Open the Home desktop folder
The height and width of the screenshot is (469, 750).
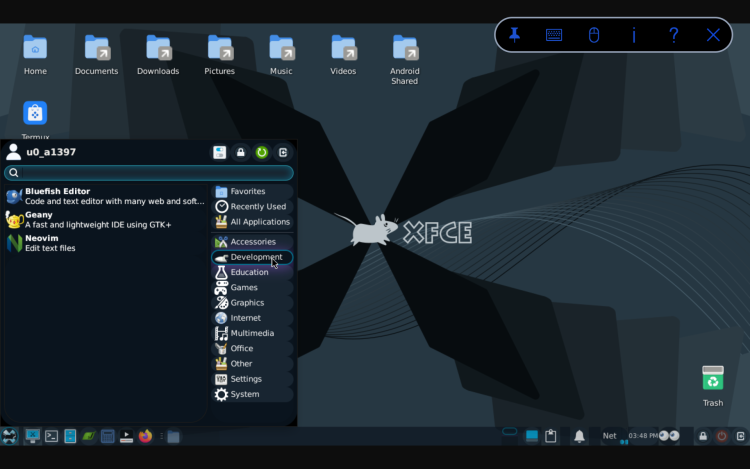click(35, 55)
